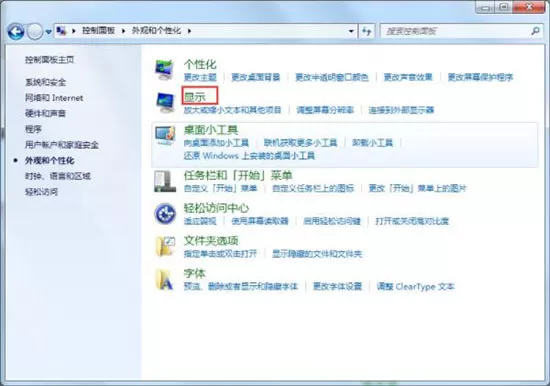Click the 显示 display monitor icon

(x=165, y=102)
